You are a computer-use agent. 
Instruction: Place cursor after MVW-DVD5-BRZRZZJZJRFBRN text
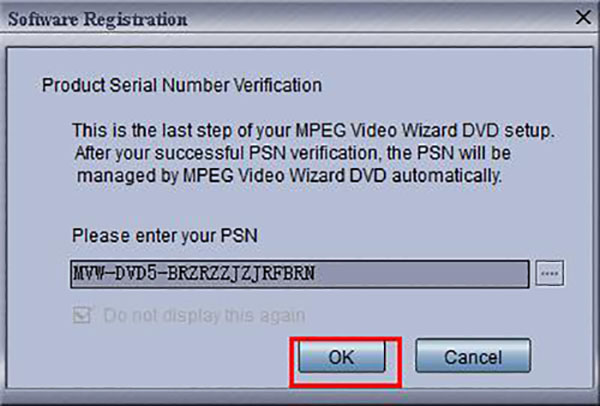point(316,274)
